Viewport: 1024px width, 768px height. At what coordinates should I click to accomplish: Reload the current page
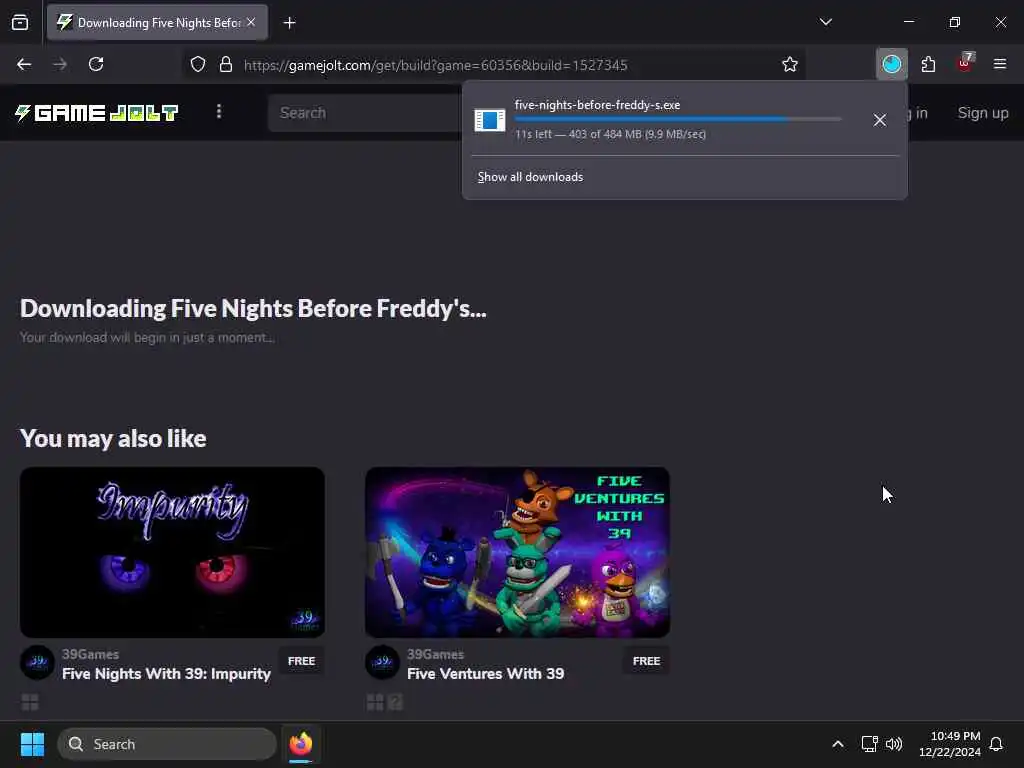pyautogui.click(x=96, y=64)
